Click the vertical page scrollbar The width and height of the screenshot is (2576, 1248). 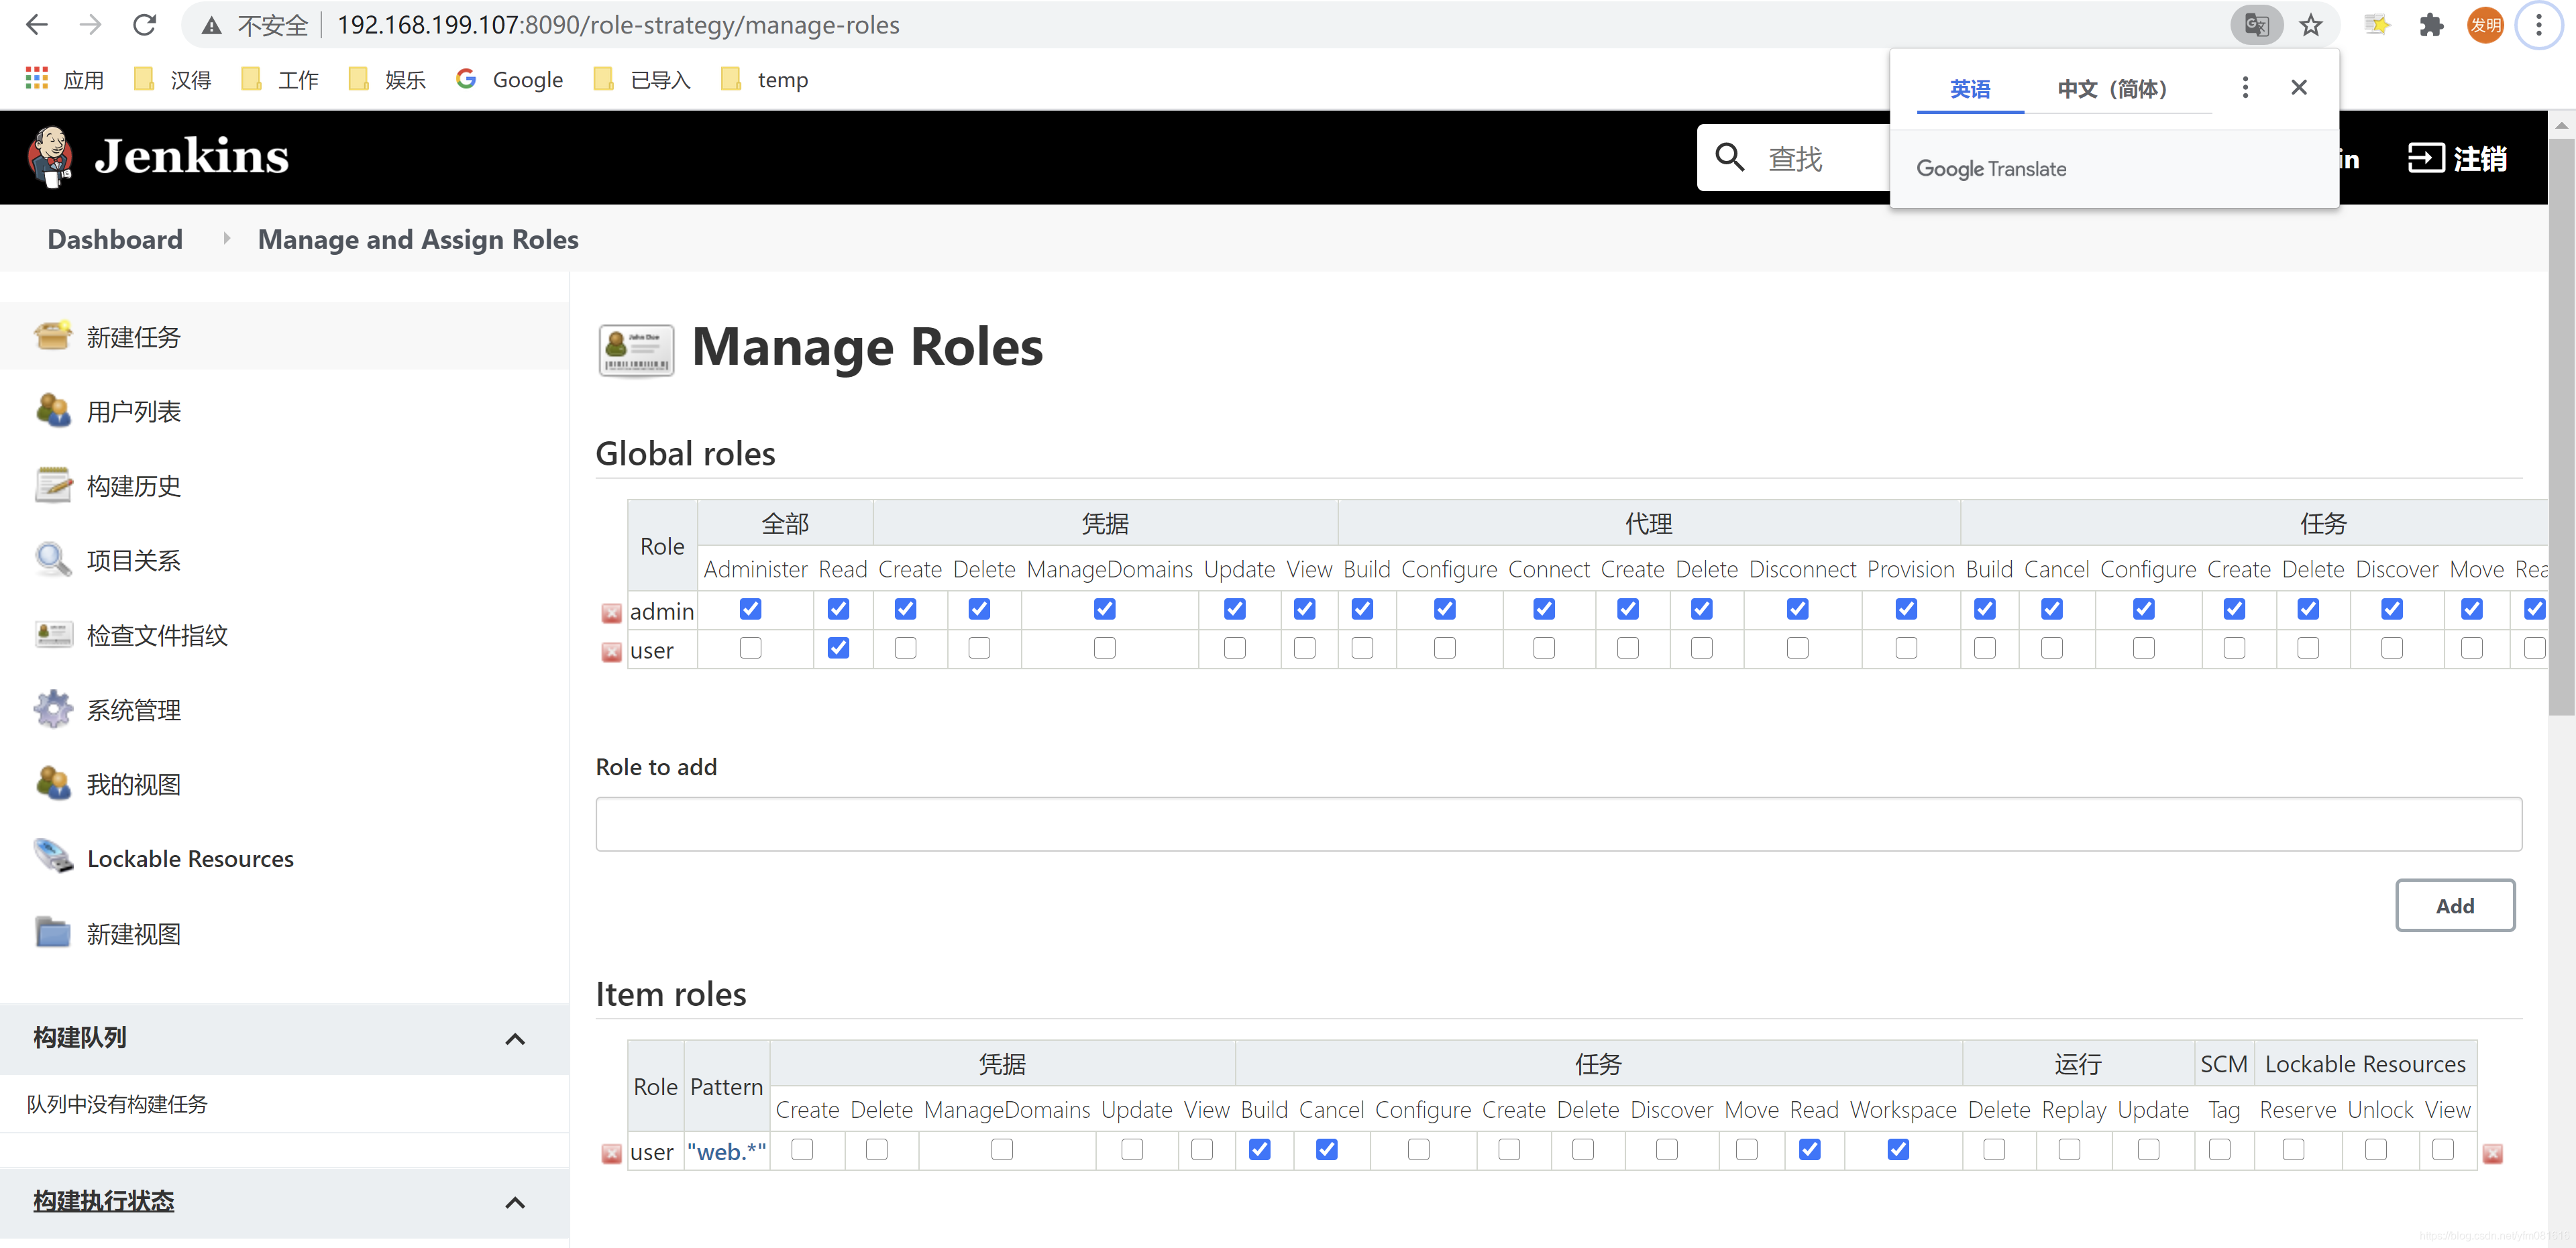[x=2560, y=428]
